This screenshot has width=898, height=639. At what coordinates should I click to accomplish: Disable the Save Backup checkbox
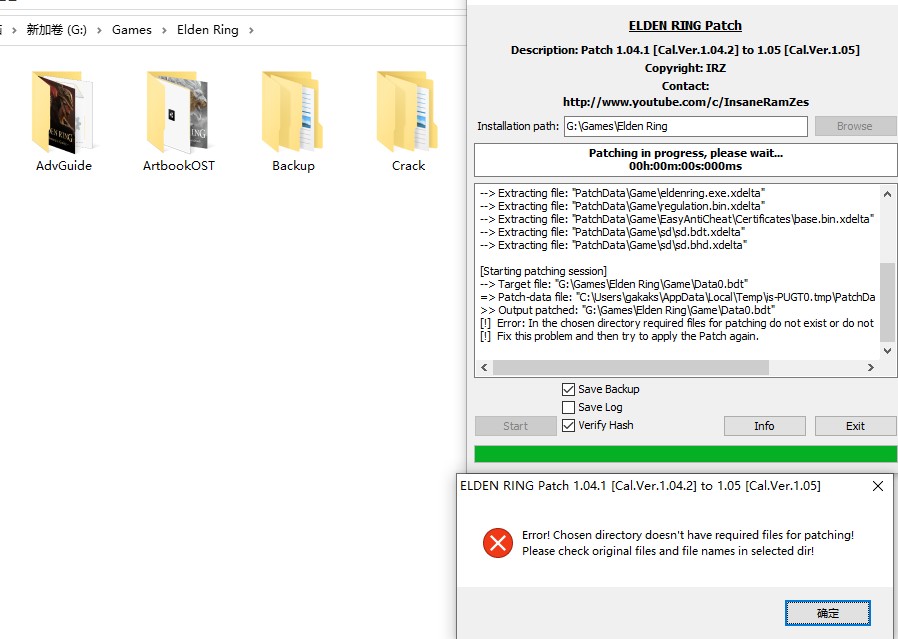569,389
